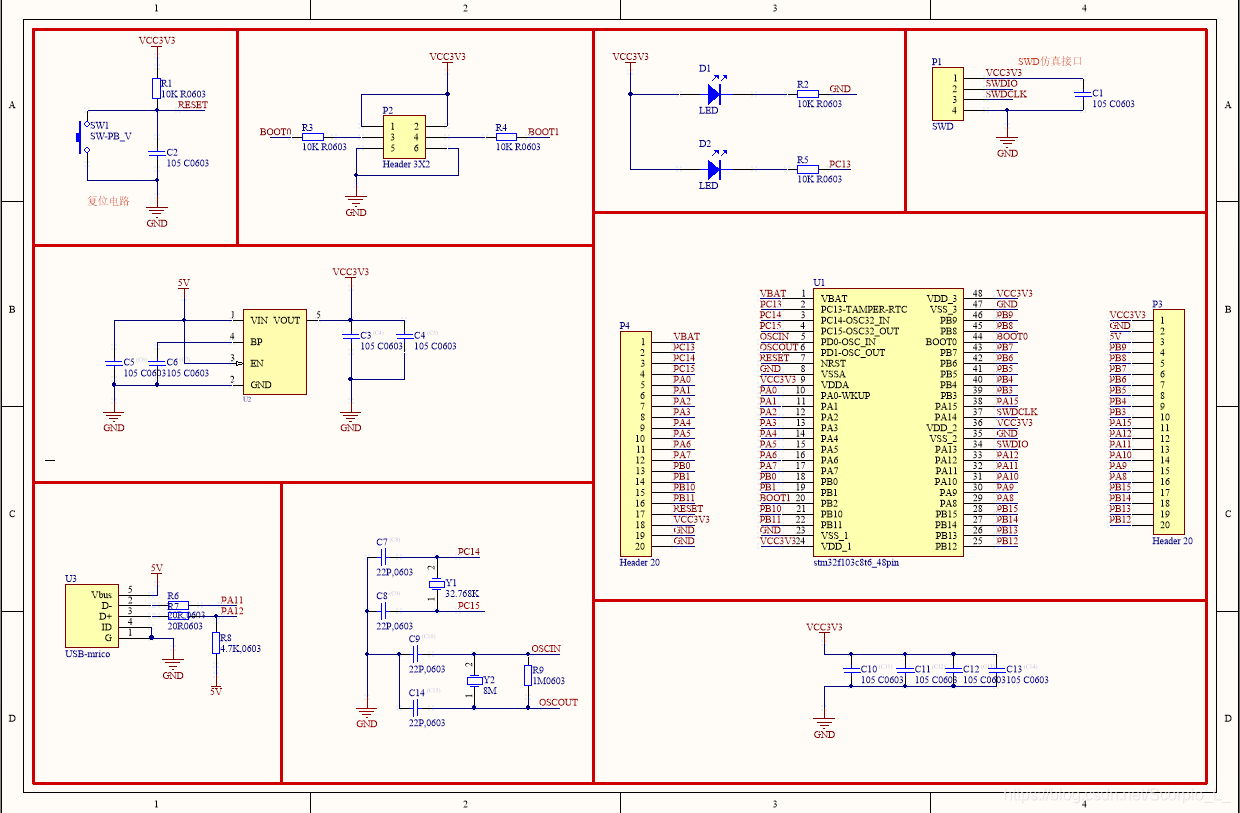Image resolution: width=1240 pixels, height=813 pixels.
Task: Click the OSCOUT net label by crystal
Action: (557, 703)
